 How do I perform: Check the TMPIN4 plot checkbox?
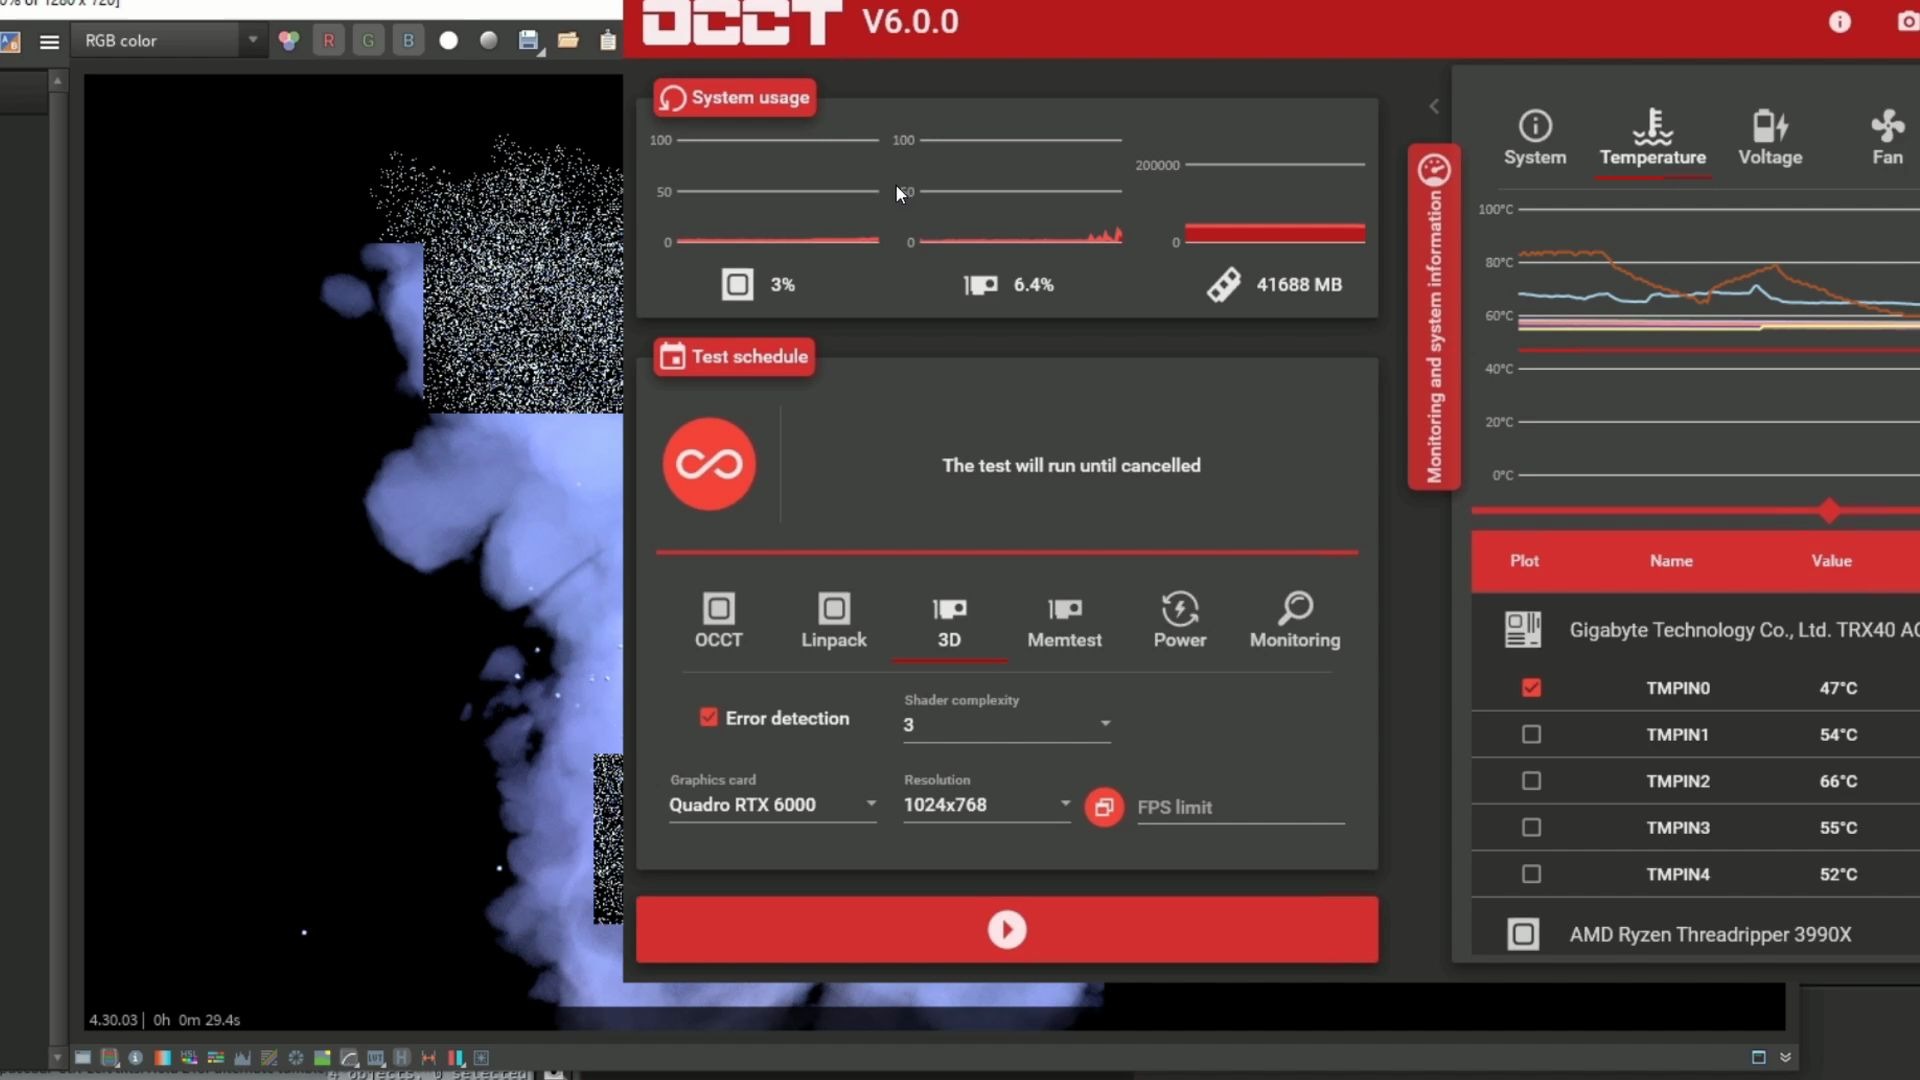coord(1531,874)
